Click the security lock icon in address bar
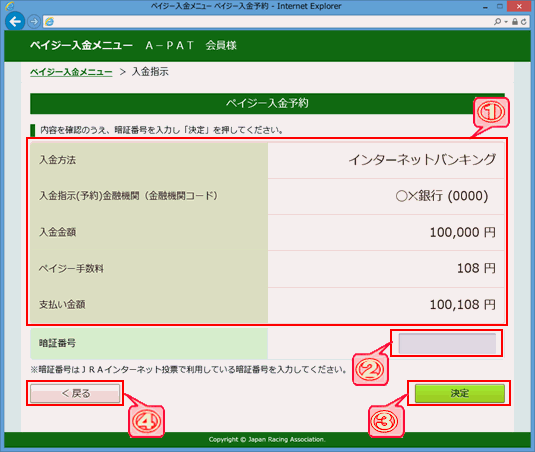Screen dimensions: 535x452 pyautogui.click(x=515, y=22)
